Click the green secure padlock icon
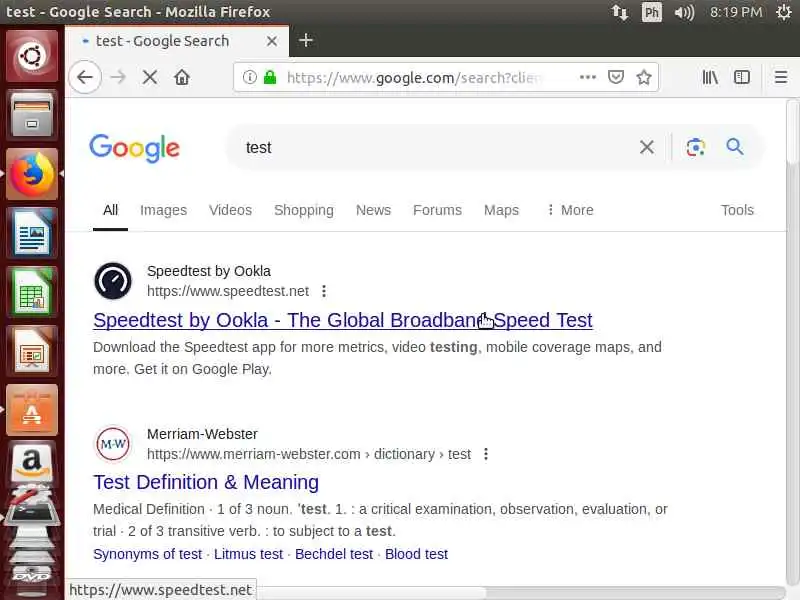This screenshot has height=600, width=800. pyautogui.click(x=270, y=78)
